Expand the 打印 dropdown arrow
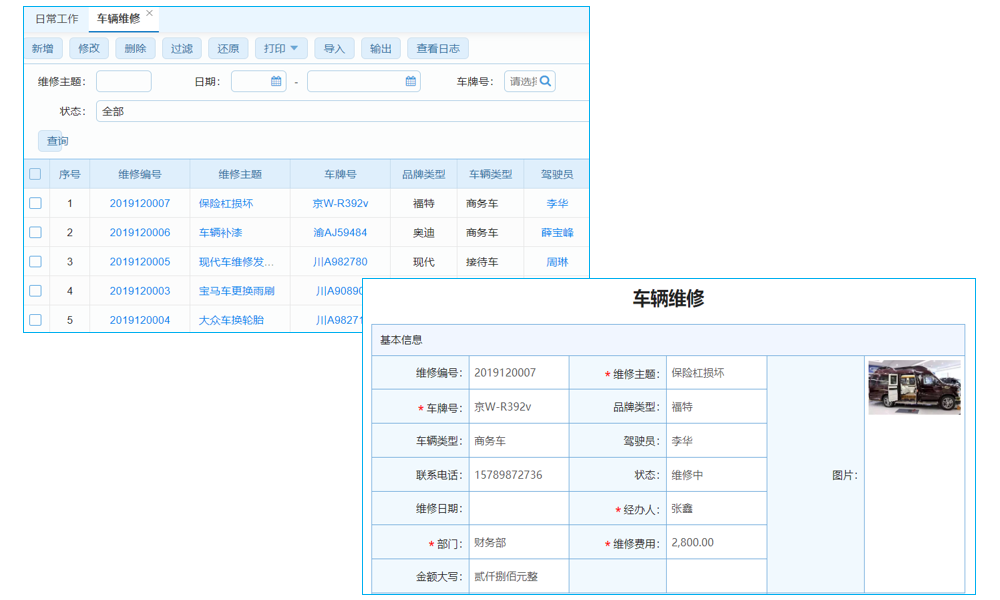Screen dimensions: 1000x600 [296, 47]
